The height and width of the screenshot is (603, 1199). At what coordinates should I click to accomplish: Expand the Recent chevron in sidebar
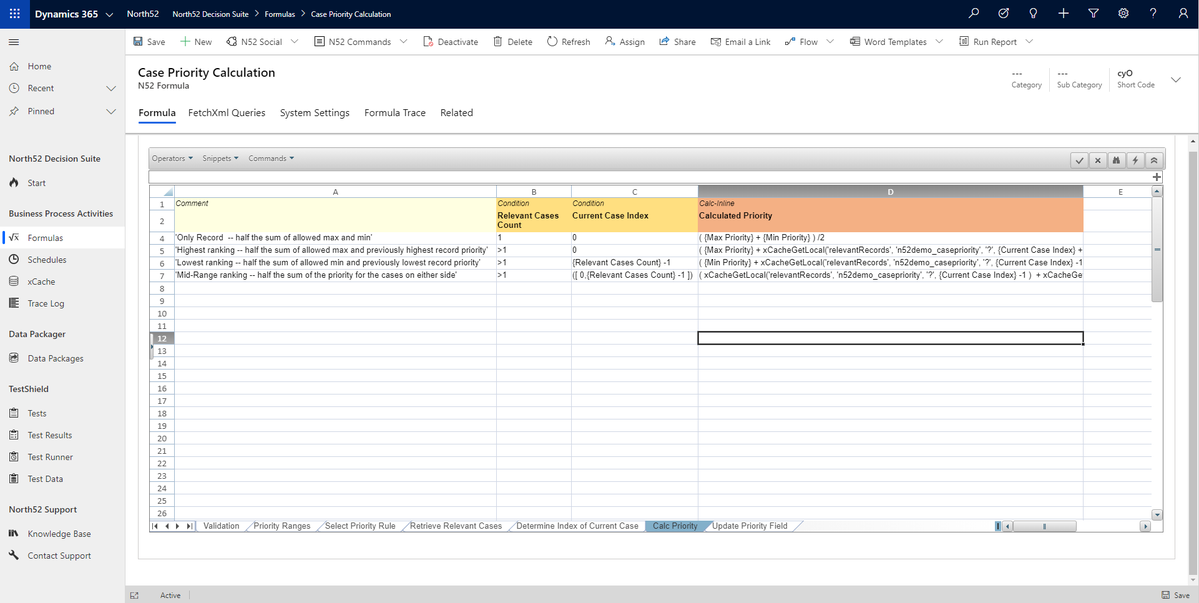pyautogui.click(x=111, y=89)
